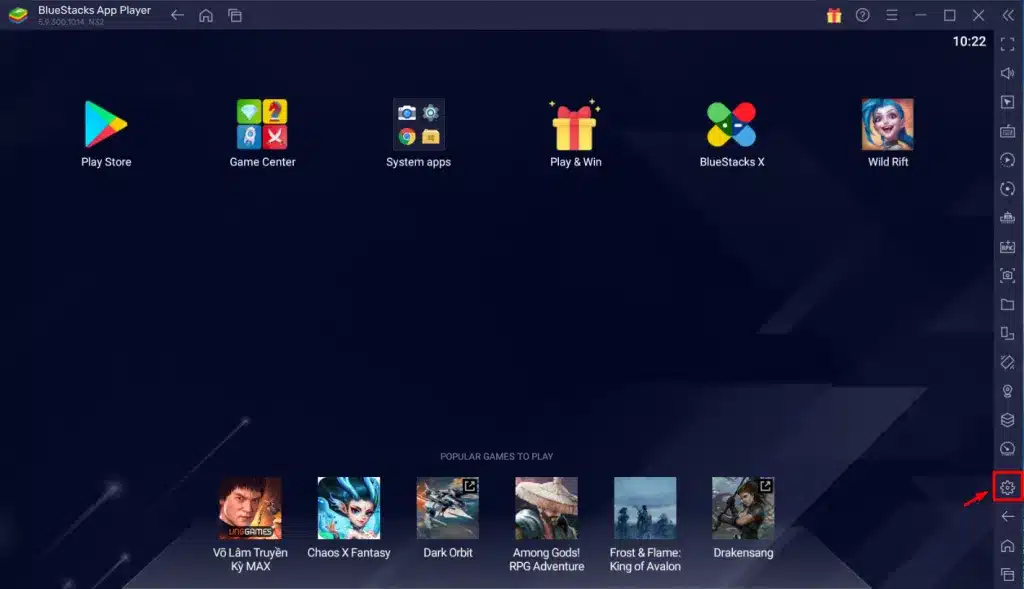Click the shake device icon in side toolbar
Screen dimensions: 1024x589
(1008, 362)
